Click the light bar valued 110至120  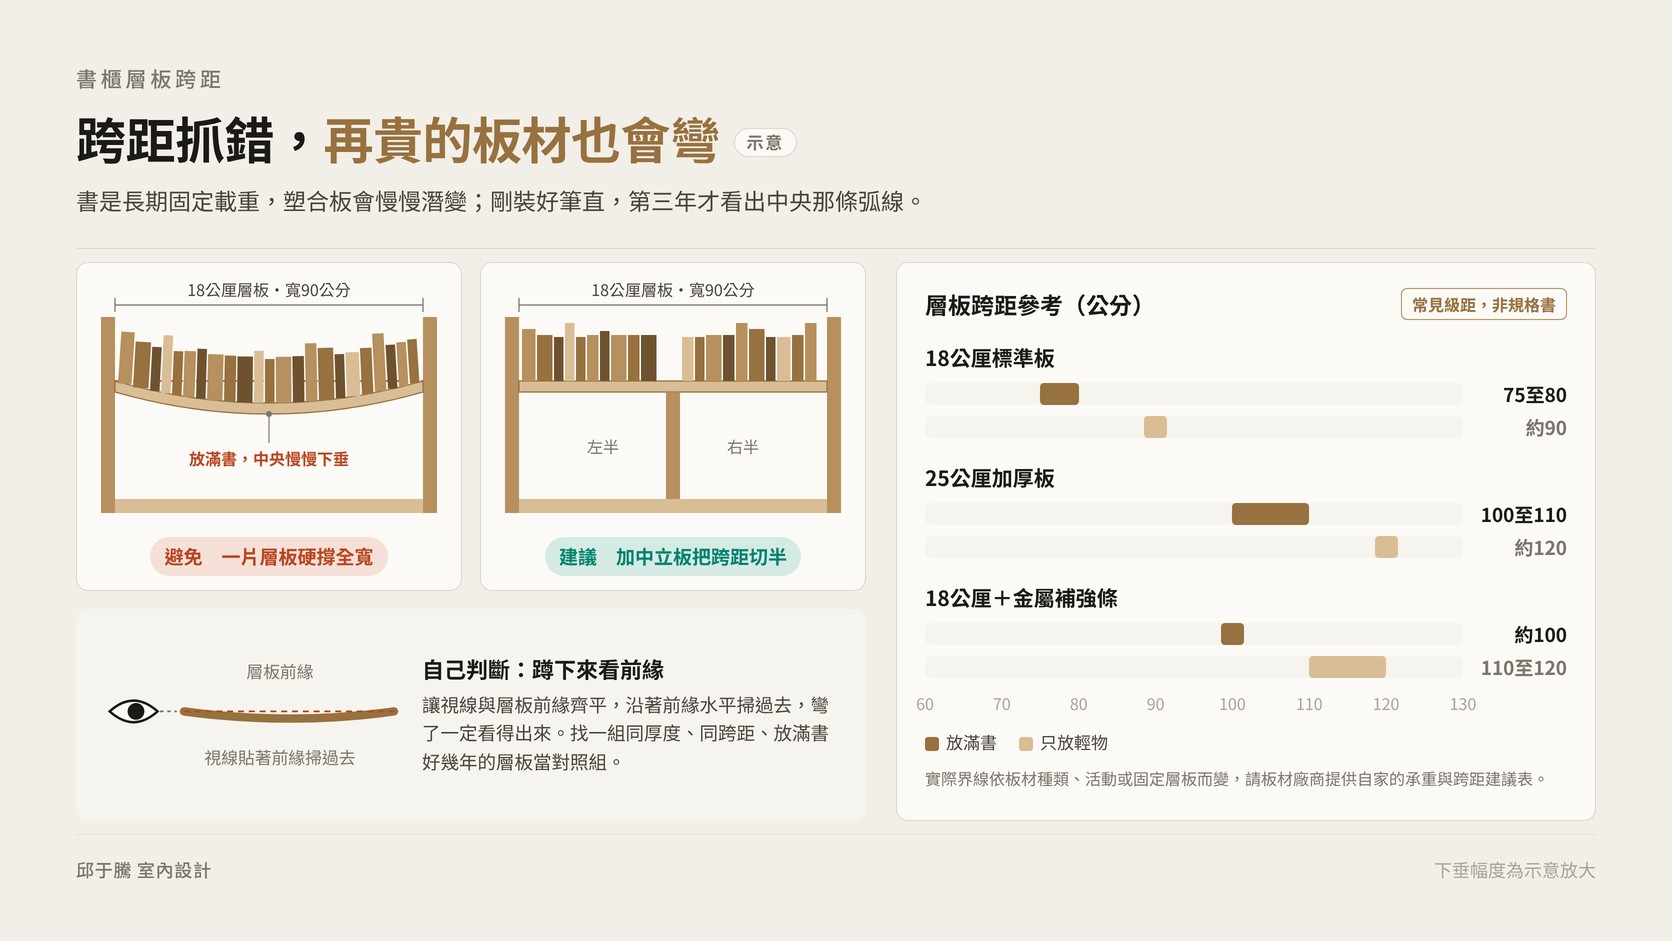pos(1347,667)
